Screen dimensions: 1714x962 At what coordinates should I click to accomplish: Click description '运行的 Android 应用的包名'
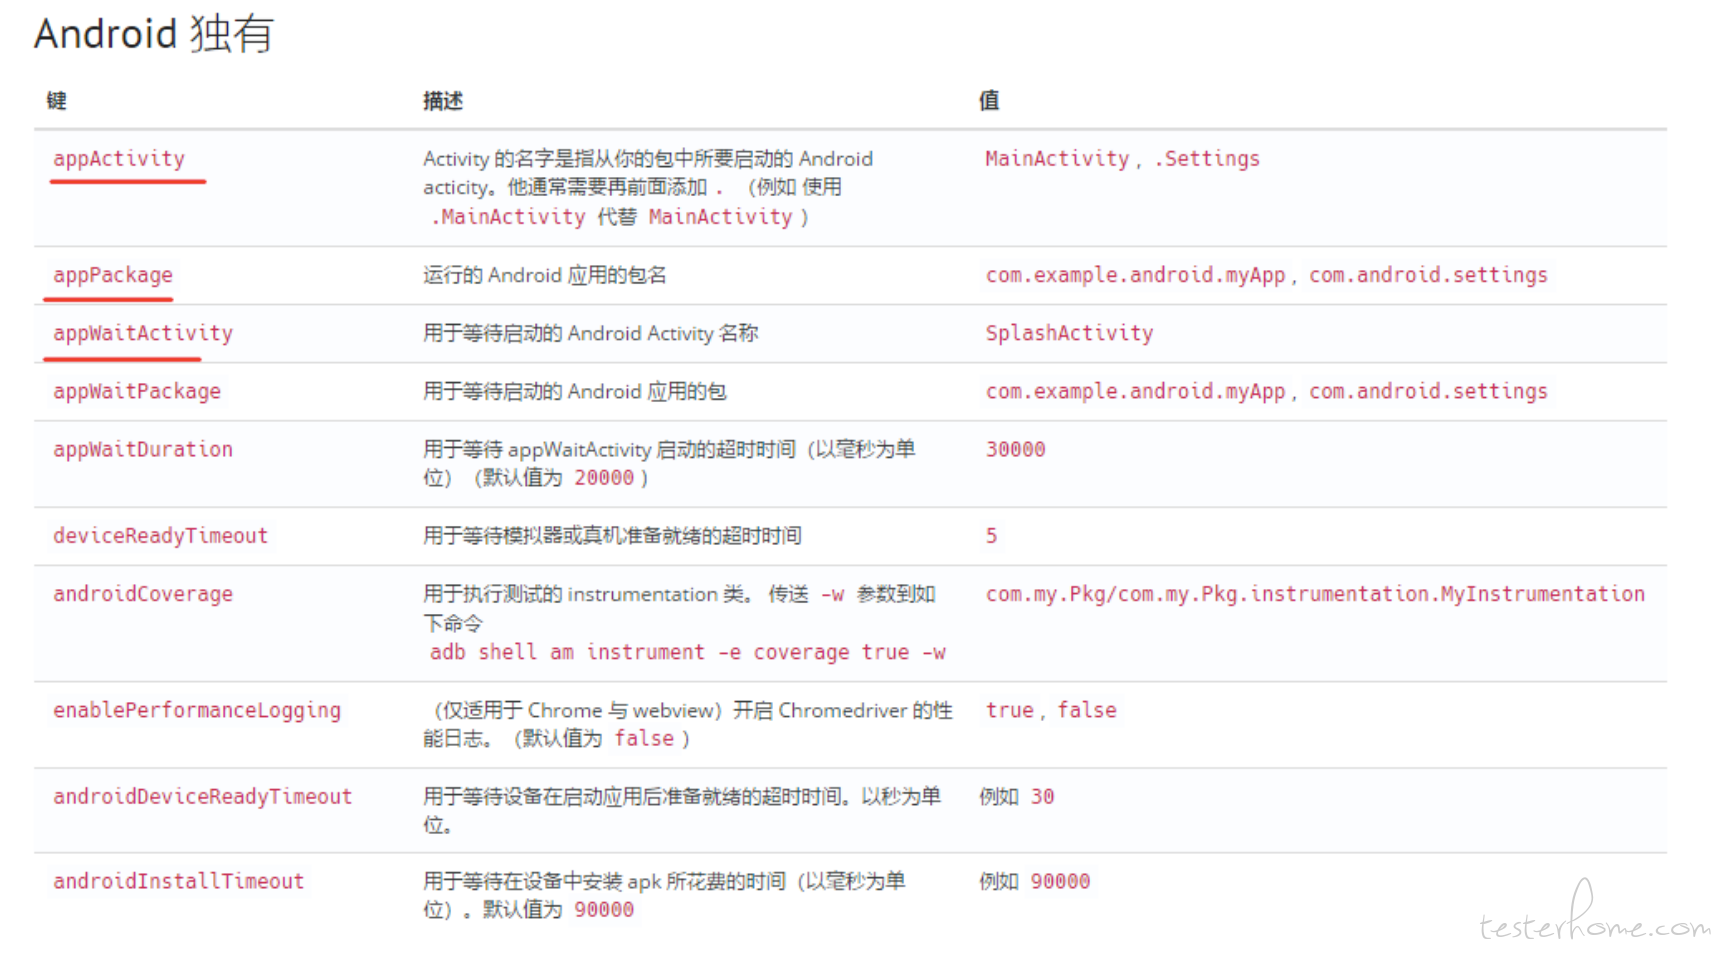[x=545, y=275]
